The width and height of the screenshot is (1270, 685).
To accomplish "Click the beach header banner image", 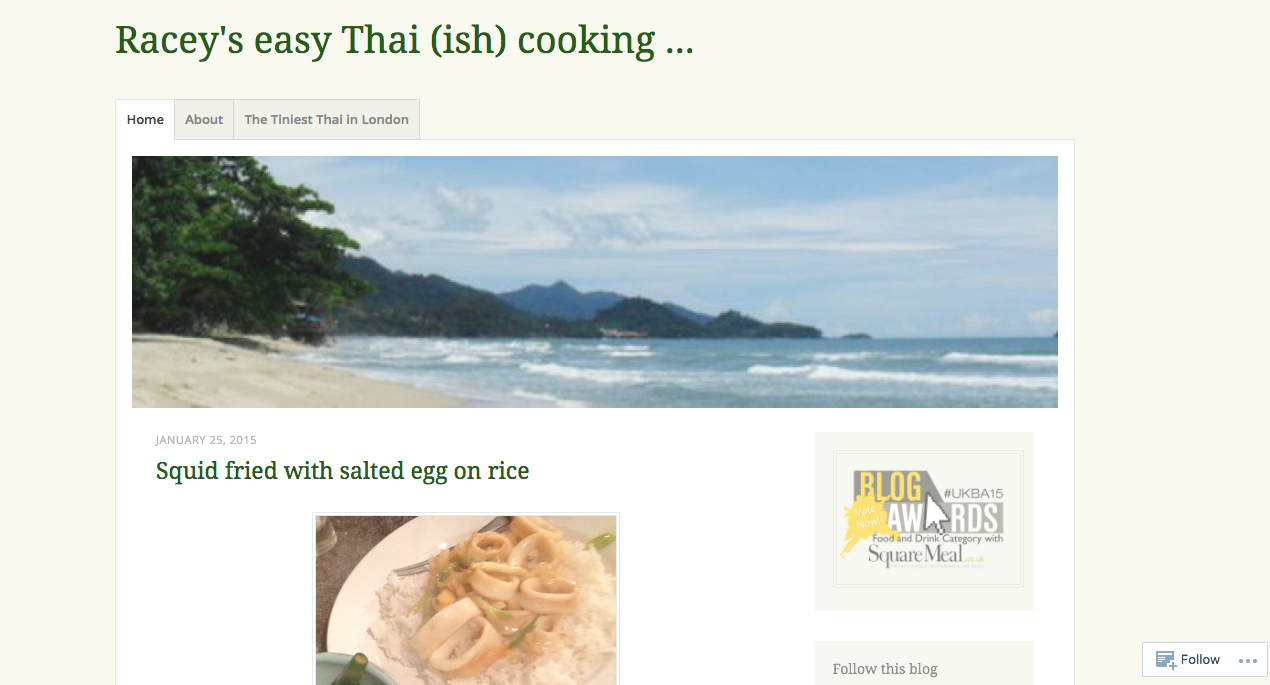I will pos(595,282).
